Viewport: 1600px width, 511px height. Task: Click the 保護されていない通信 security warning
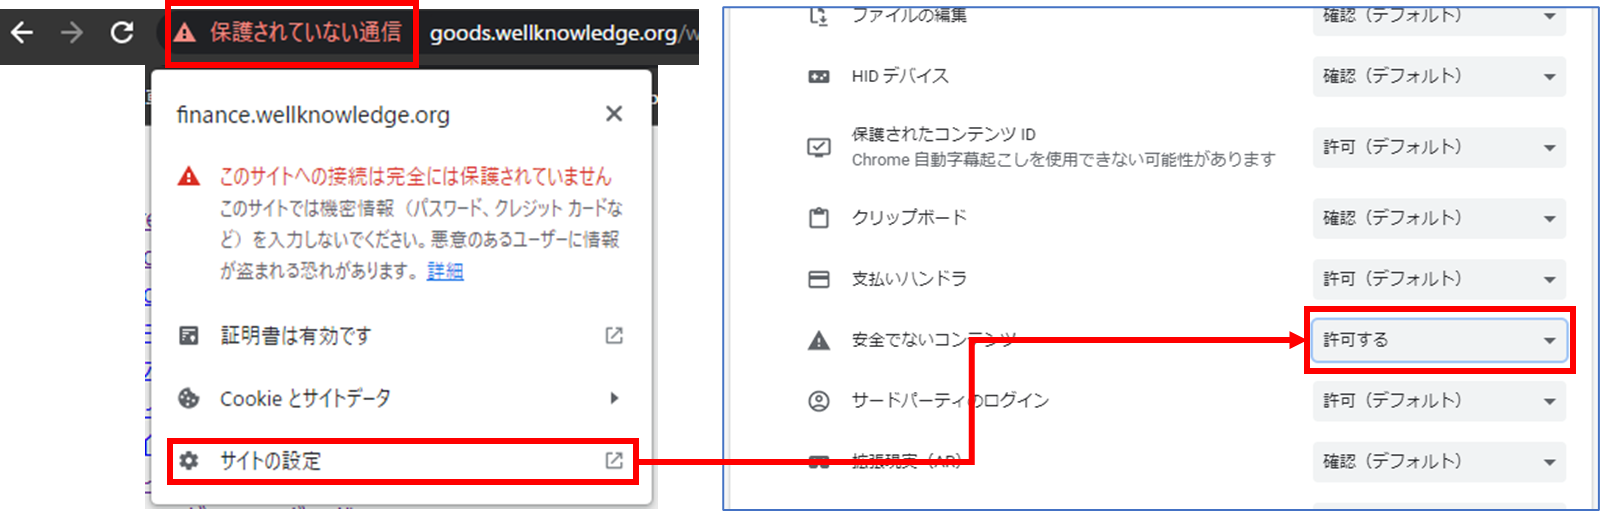(x=291, y=33)
